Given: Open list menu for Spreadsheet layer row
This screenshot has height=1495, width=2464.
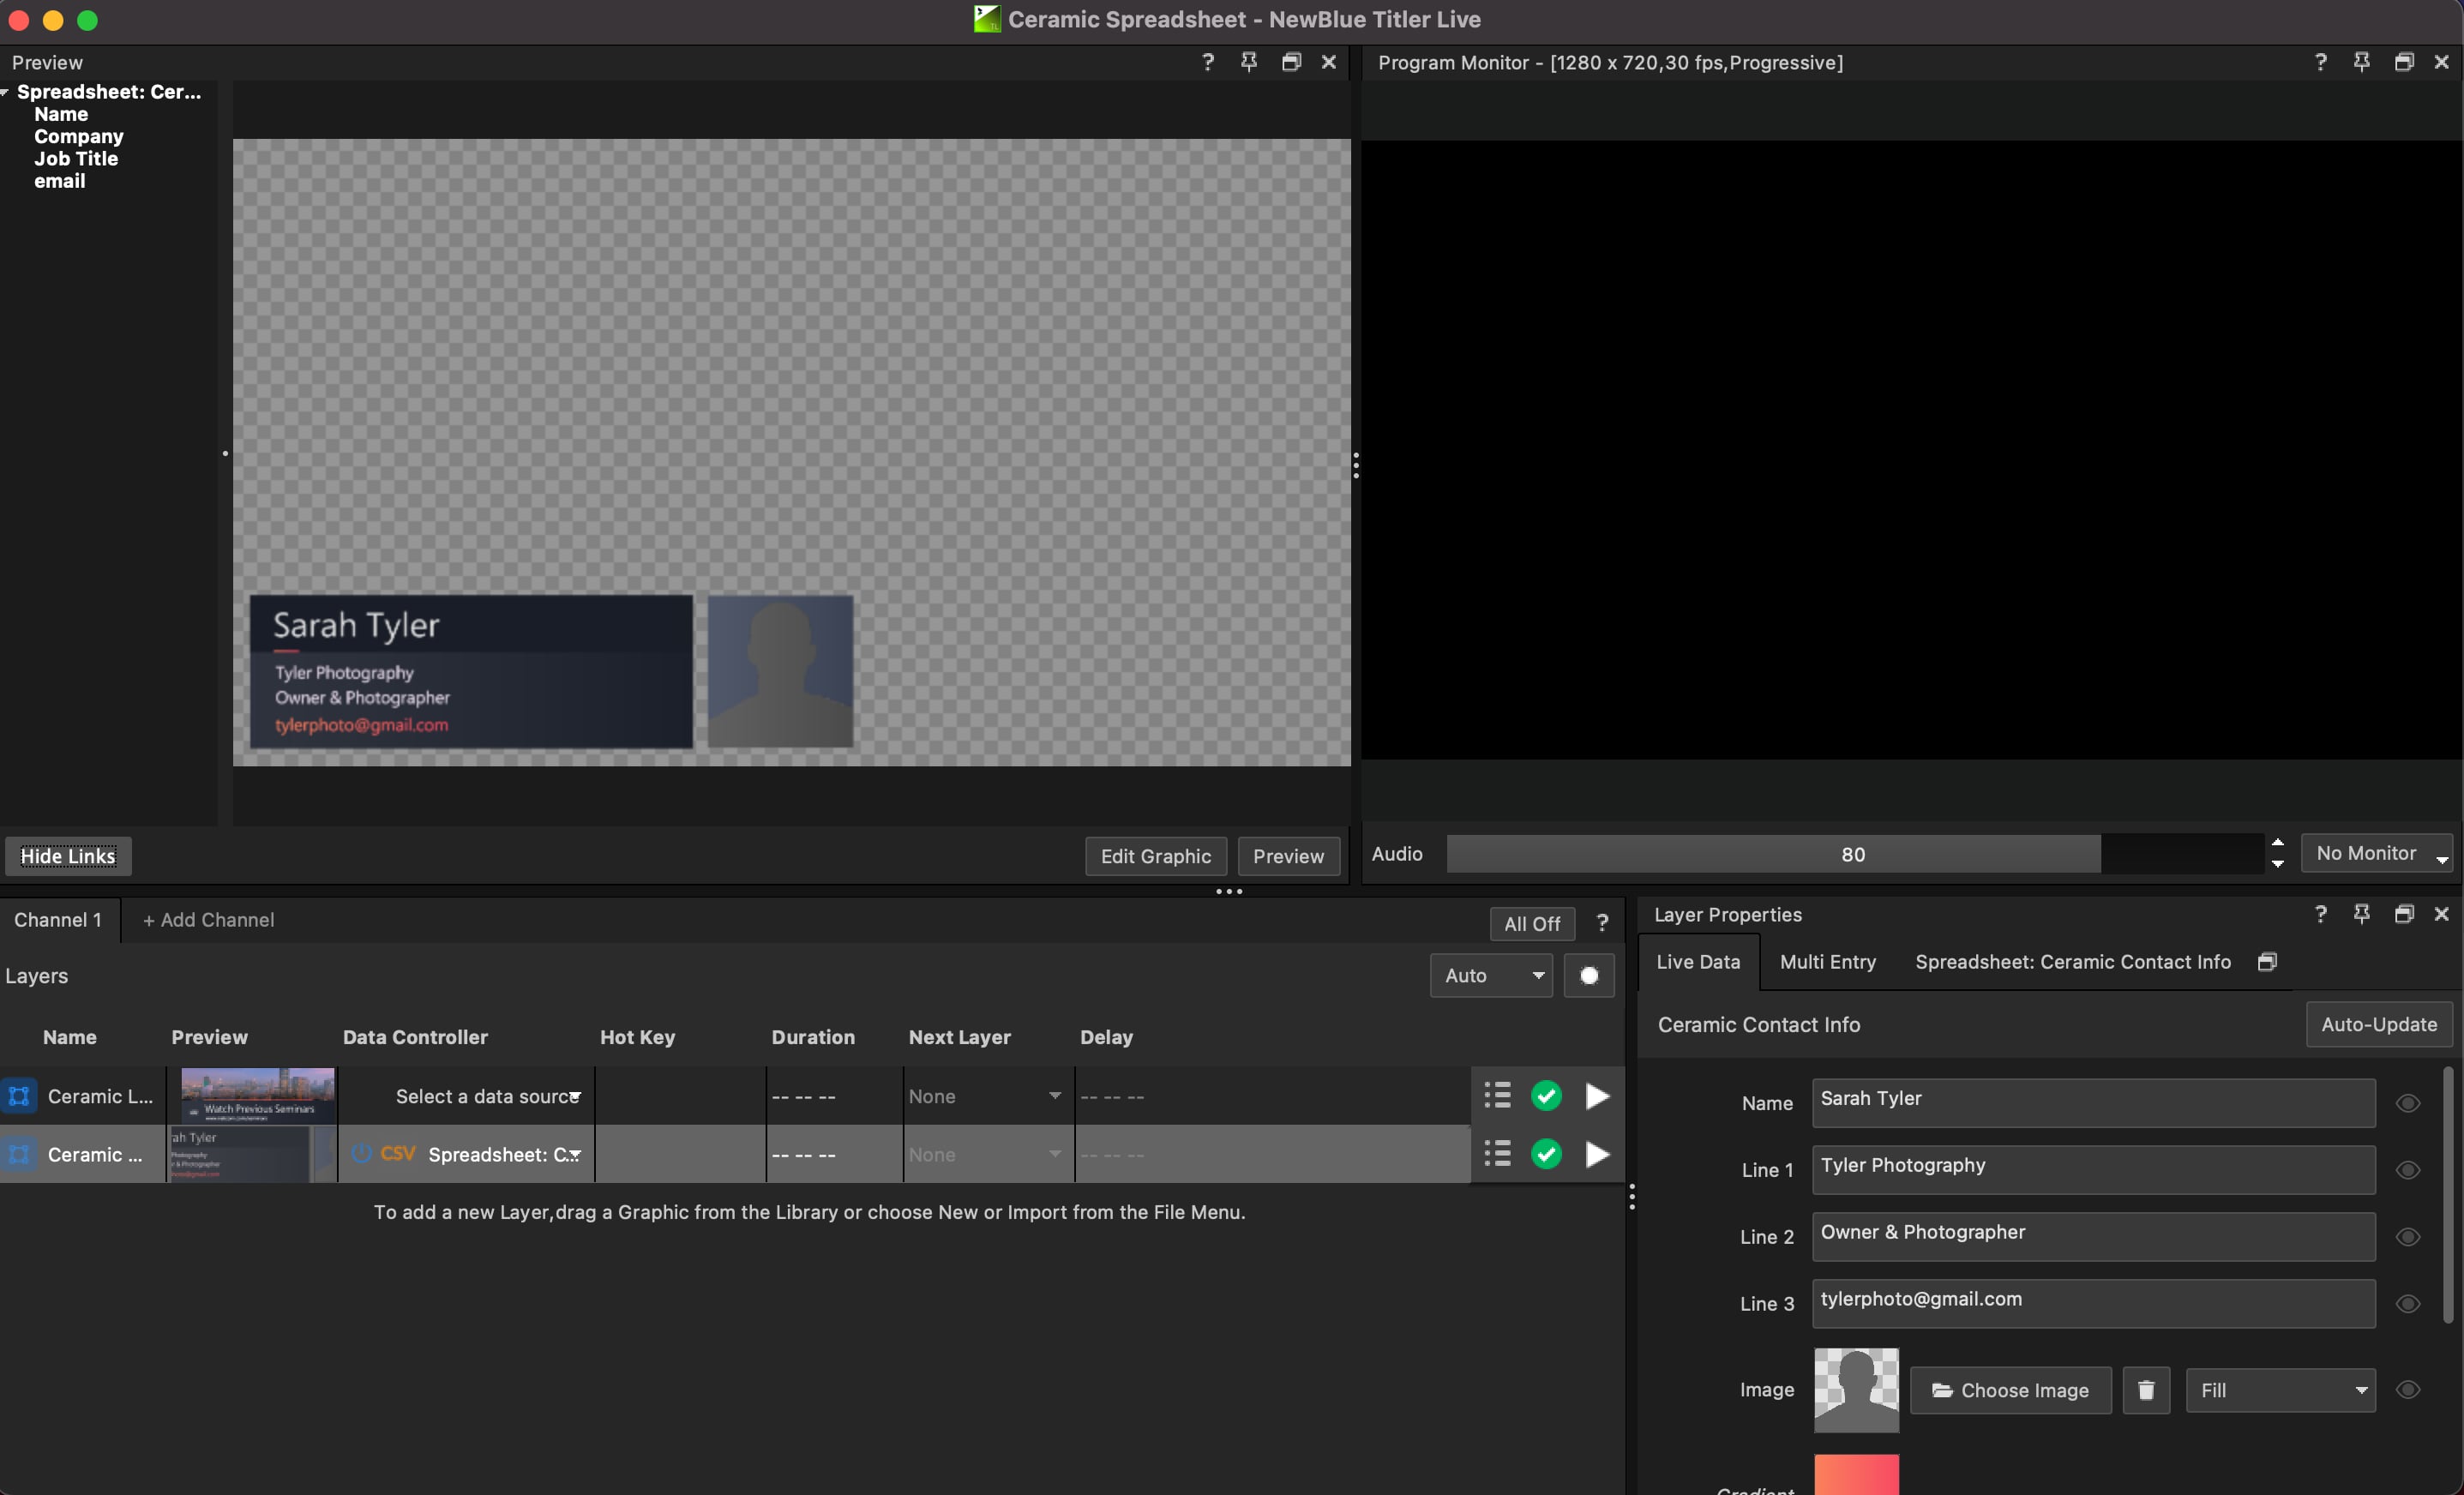Looking at the screenshot, I should coord(1497,1154).
